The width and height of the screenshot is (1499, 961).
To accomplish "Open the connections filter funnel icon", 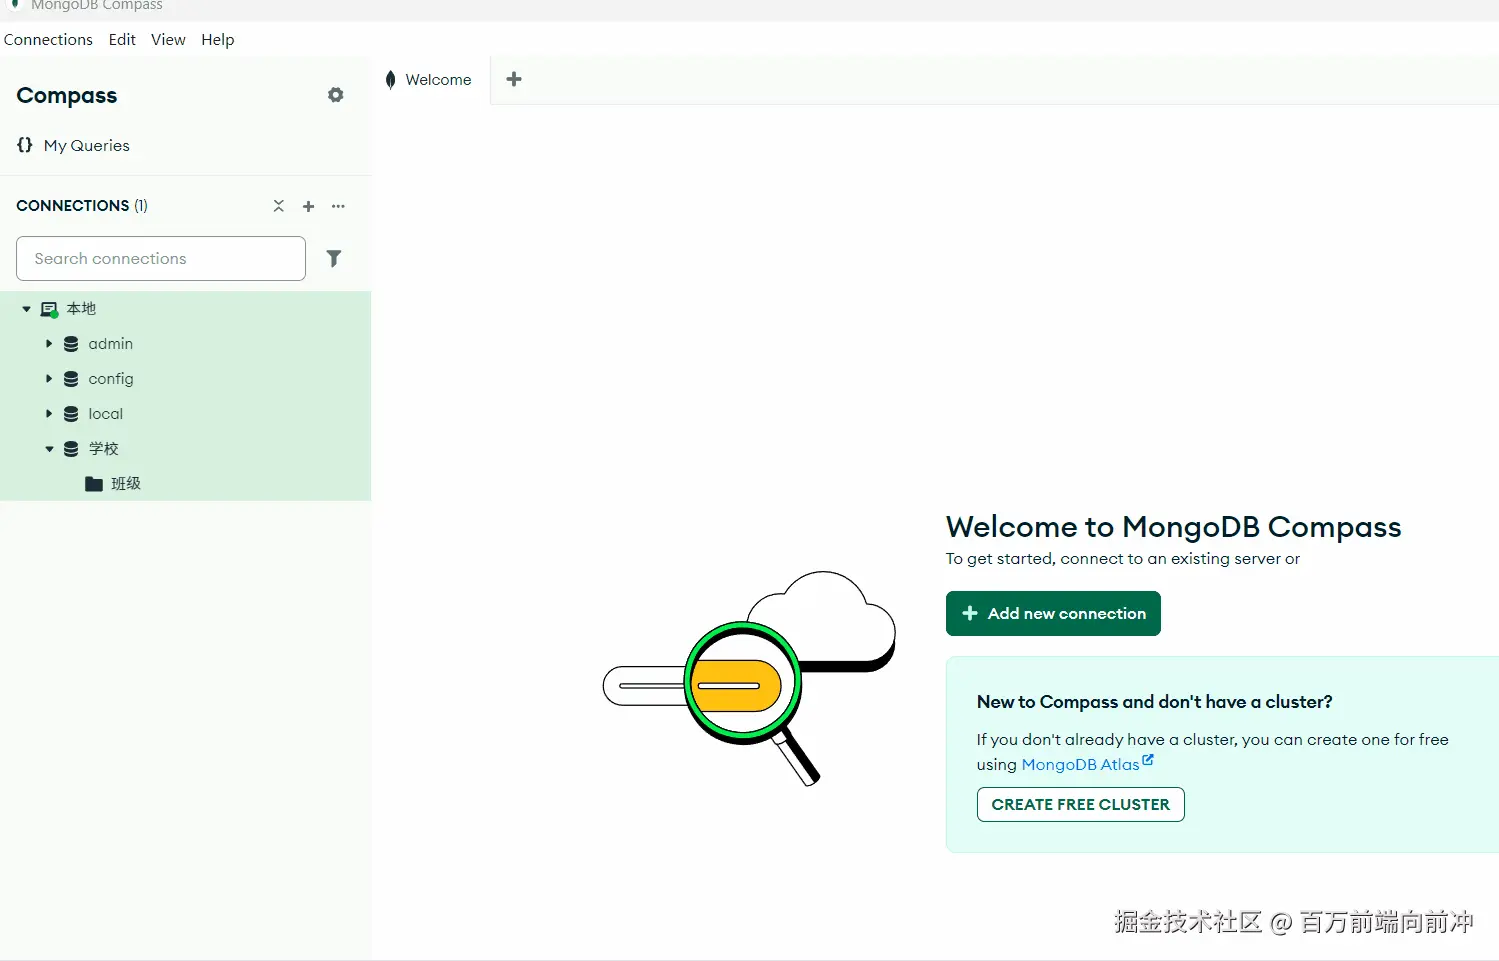I will click(334, 259).
